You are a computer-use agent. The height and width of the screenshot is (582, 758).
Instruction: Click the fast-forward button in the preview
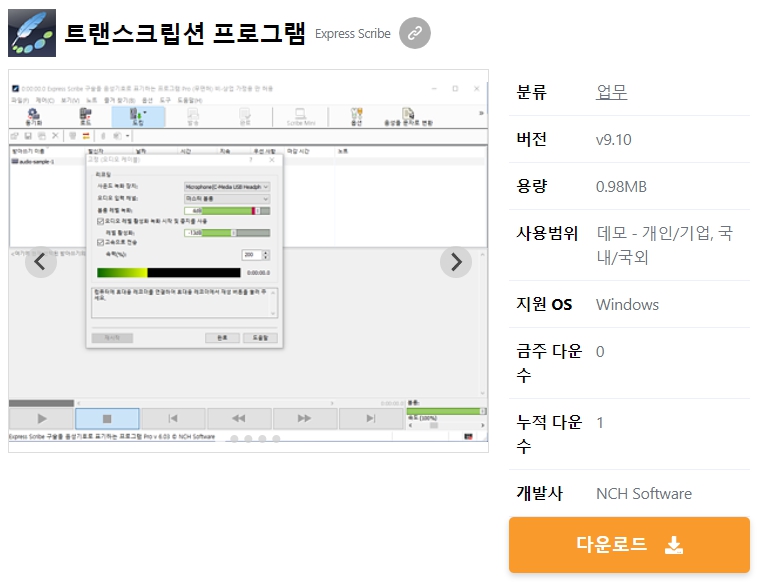[x=305, y=419]
